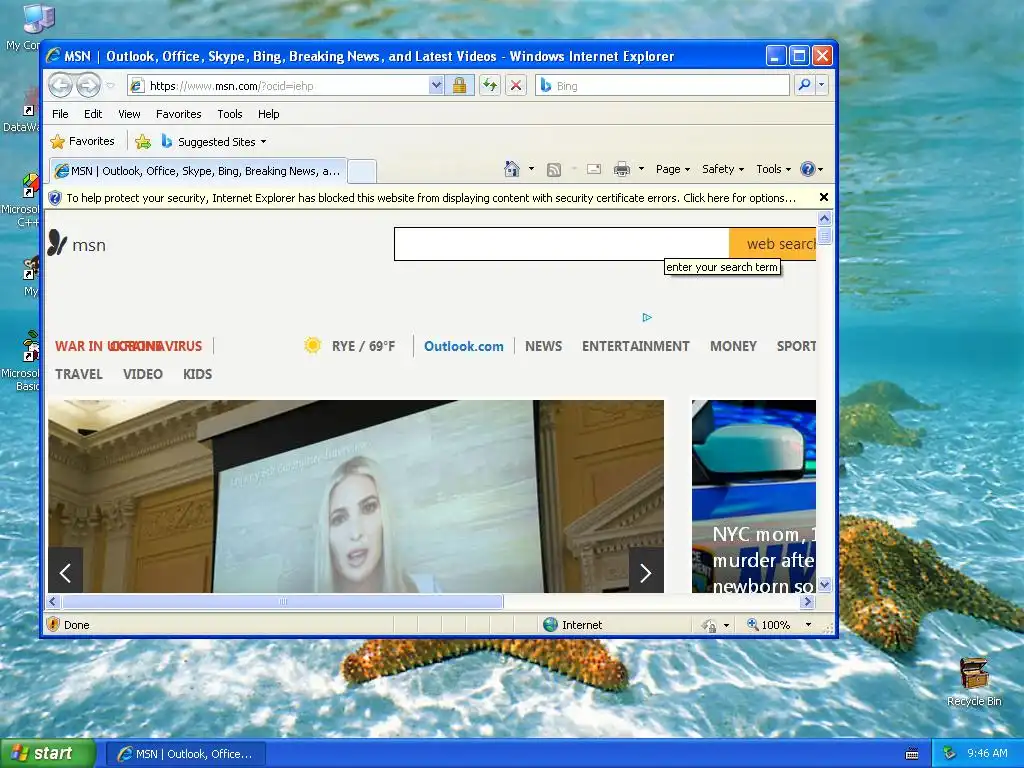The height and width of the screenshot is (768, 1024).
Task: Go forward with the Forward arrow button
Action: coord(88,85)
